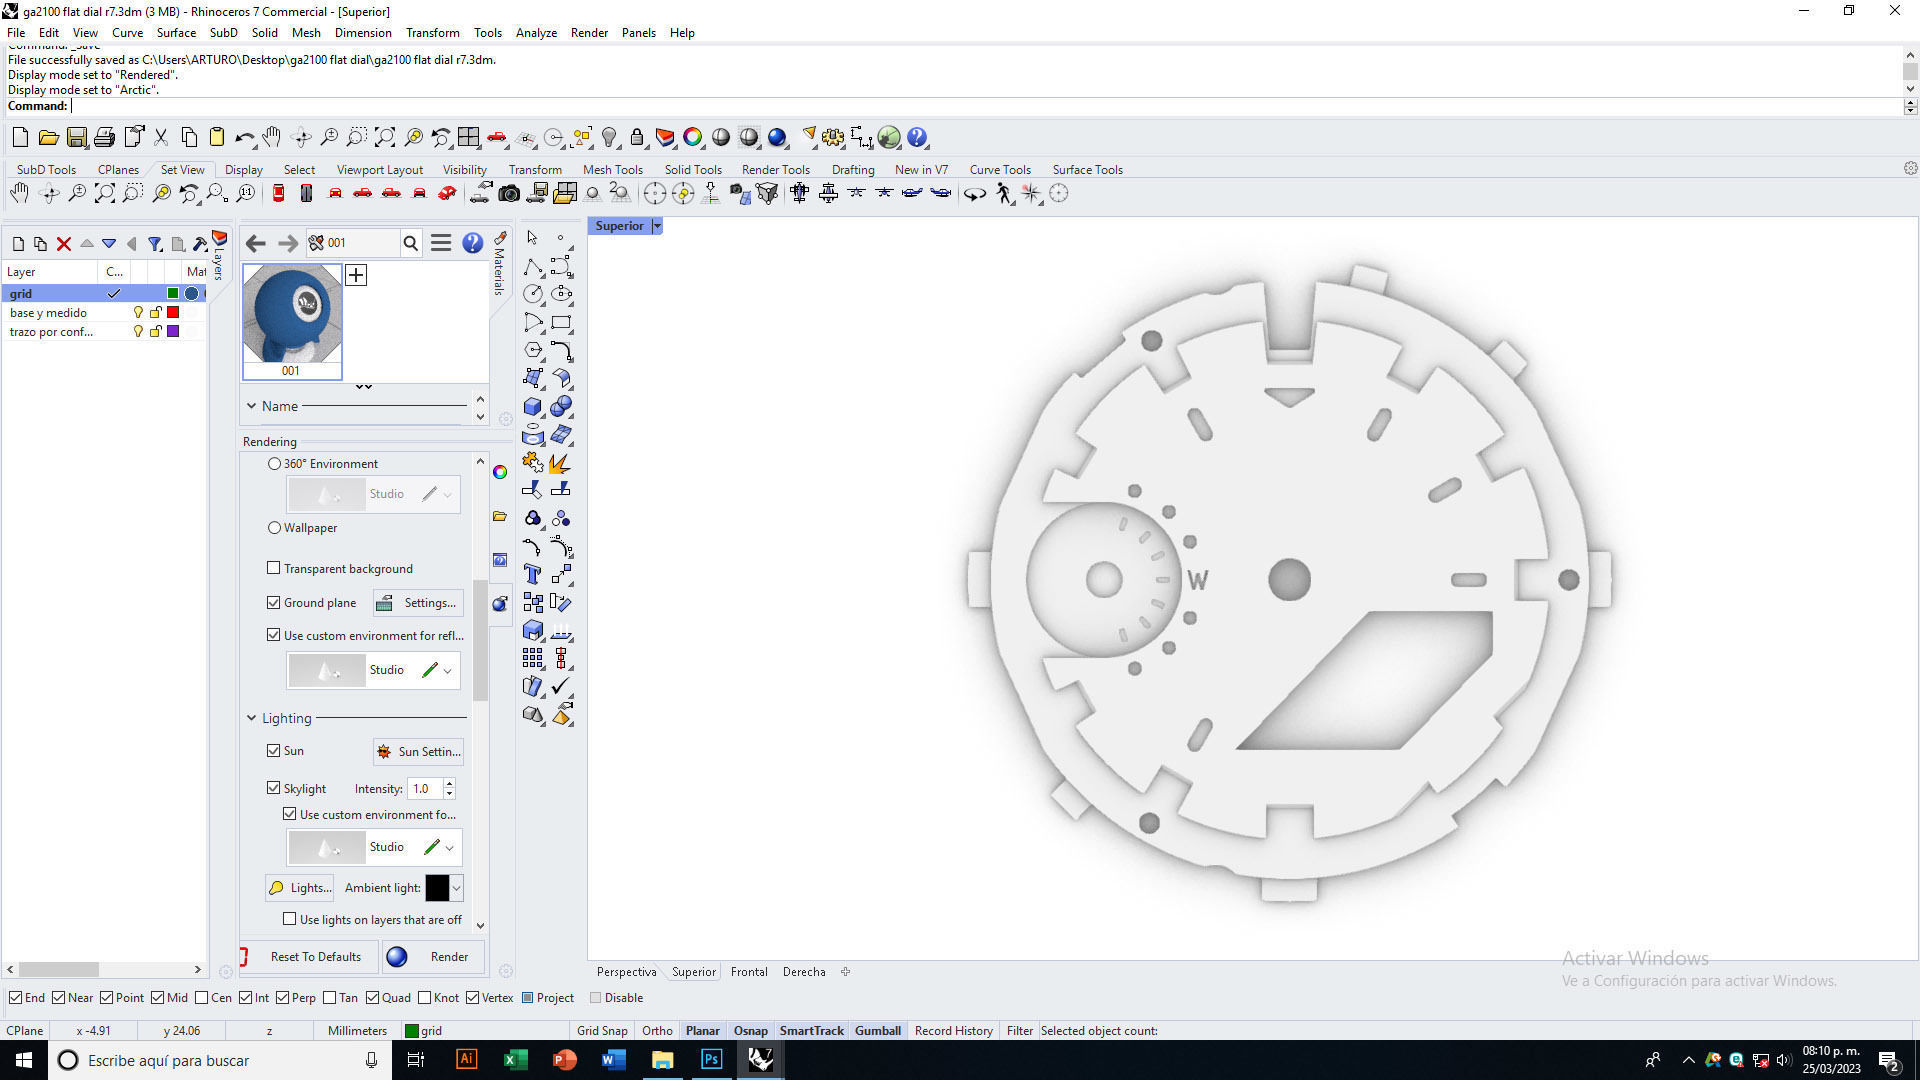1920x1080 pixels.
Task: Increase Skylight intensity with stepper up
Action: 449,784
